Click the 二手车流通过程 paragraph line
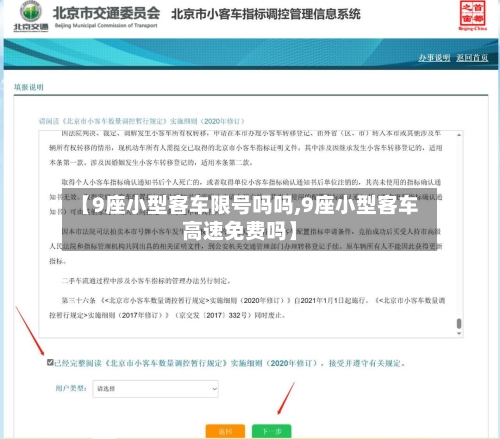The image size is (500, 439). point(146,281)
